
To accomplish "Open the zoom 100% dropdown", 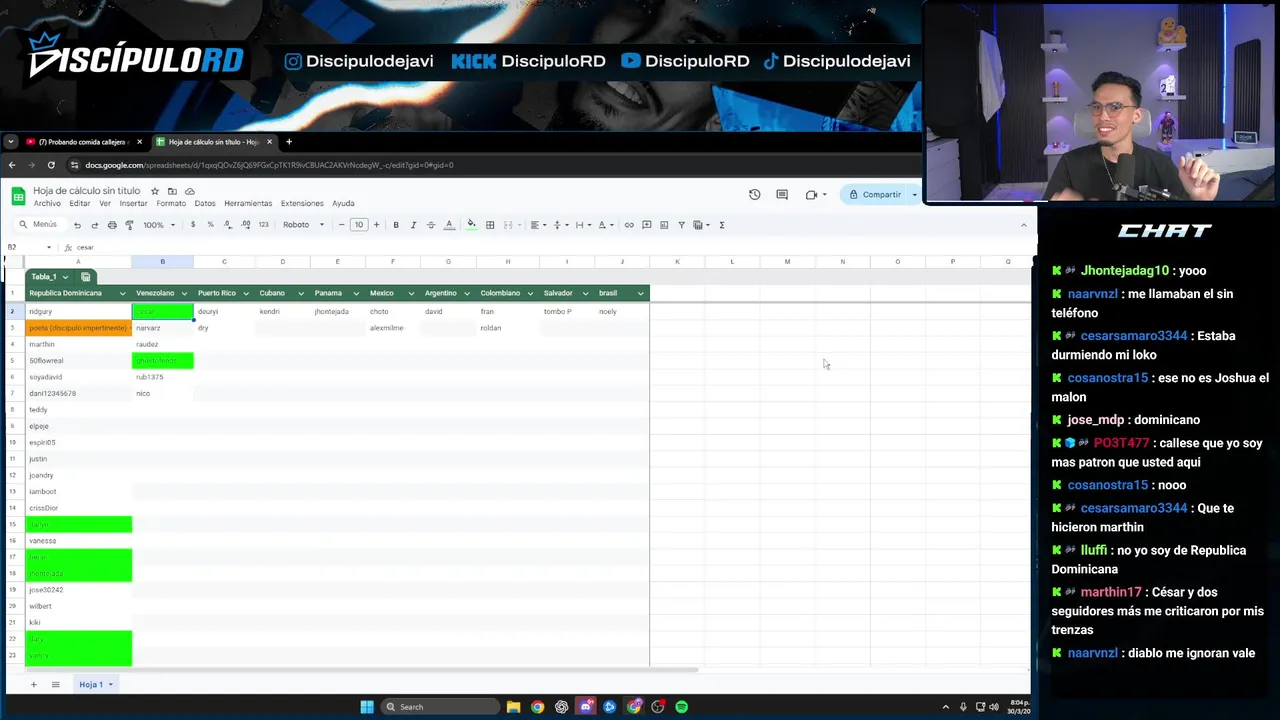I will [x=159, y=225].
